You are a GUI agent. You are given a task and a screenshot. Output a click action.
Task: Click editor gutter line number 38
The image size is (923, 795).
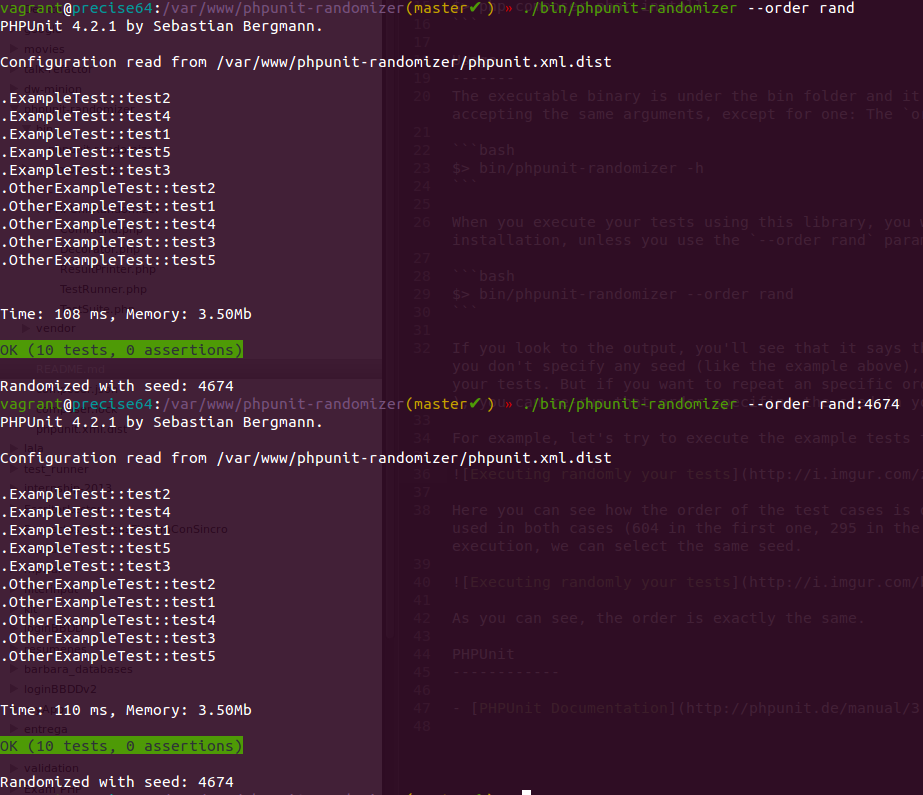tap(422, 510)
